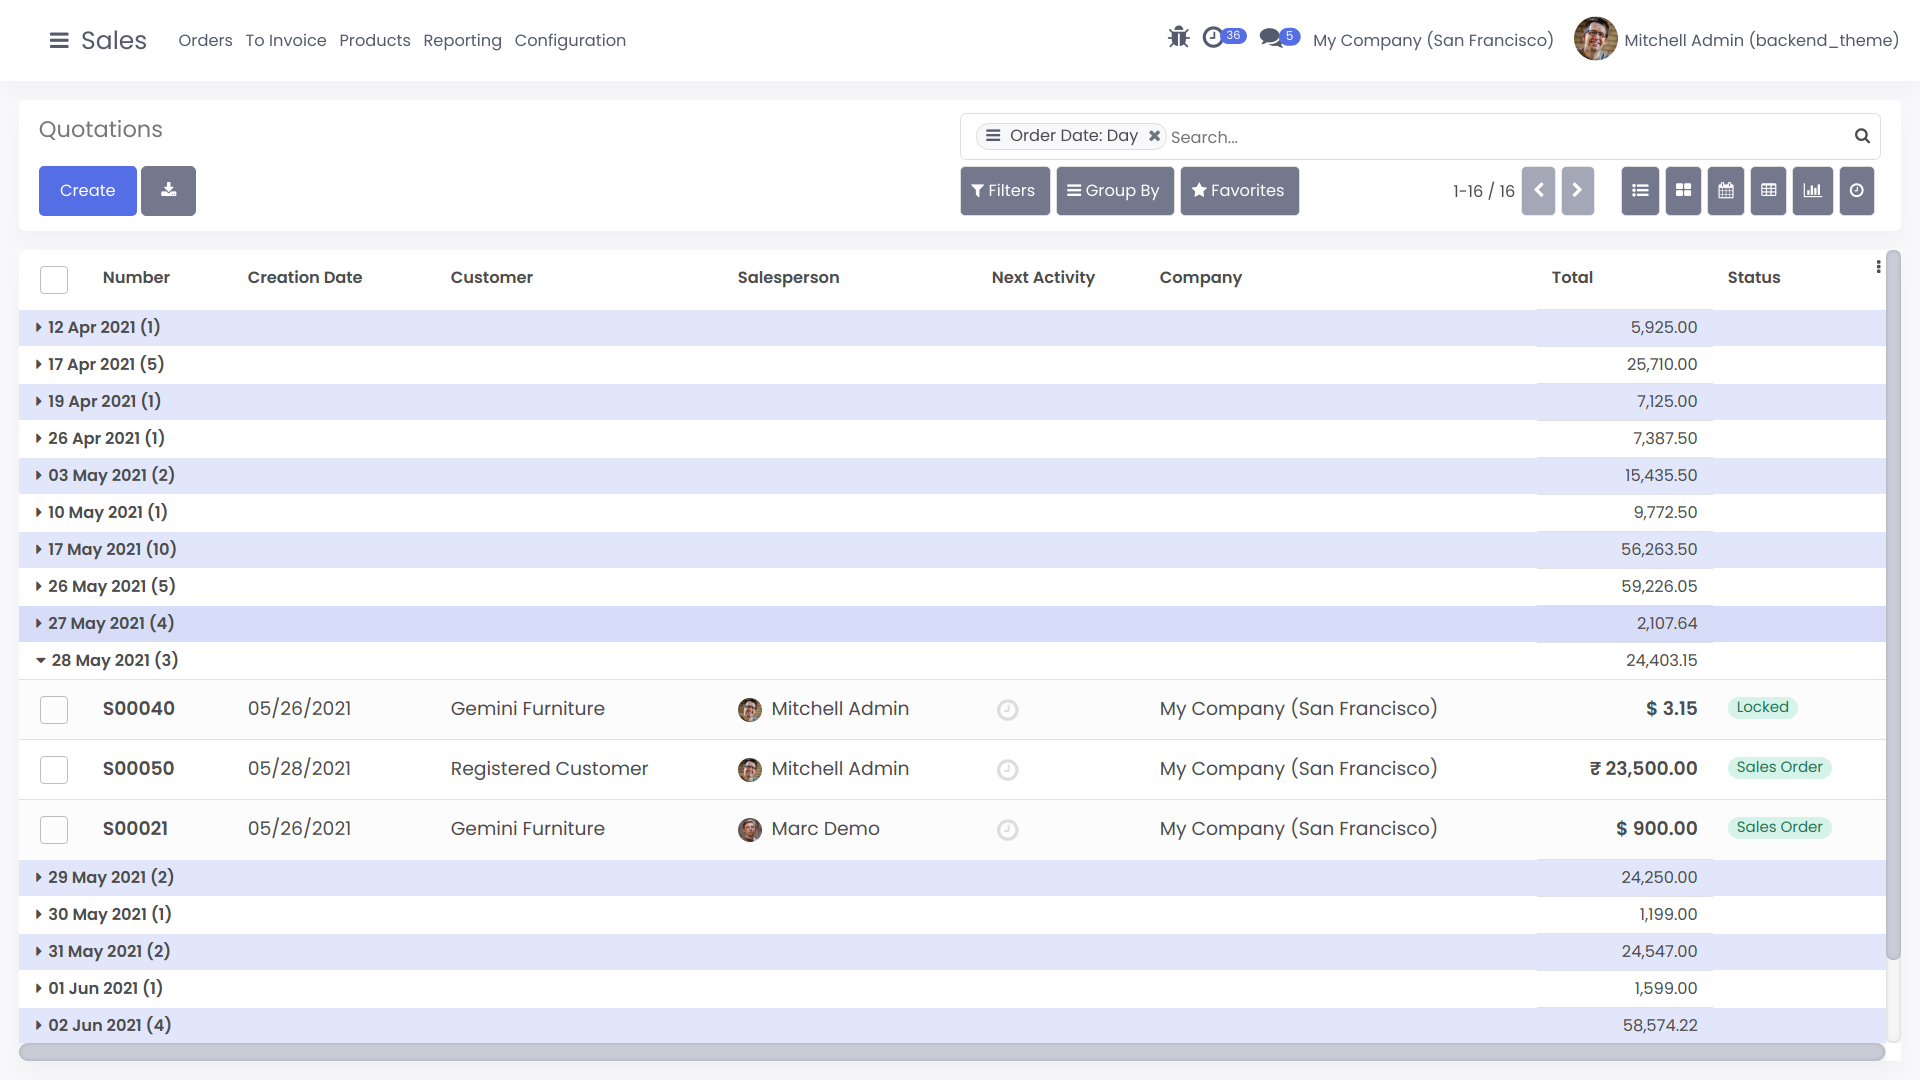
Task: Toggle the select-all header checkbox
Action: coord(54,279)
